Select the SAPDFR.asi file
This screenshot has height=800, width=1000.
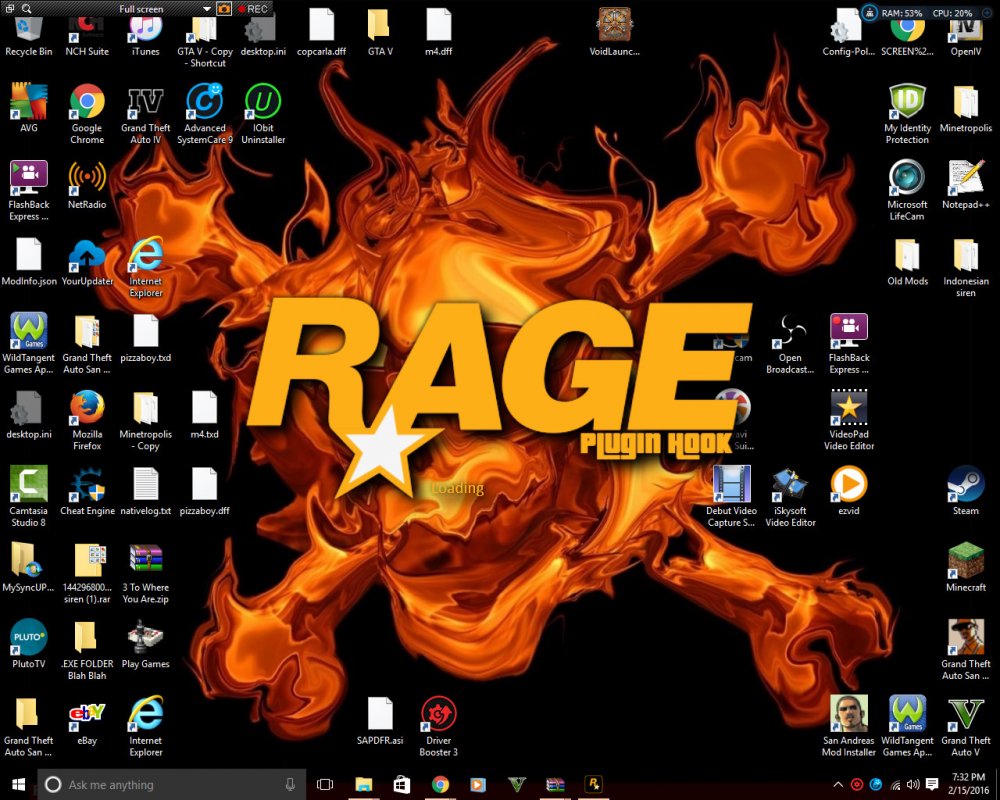point(380,720)
